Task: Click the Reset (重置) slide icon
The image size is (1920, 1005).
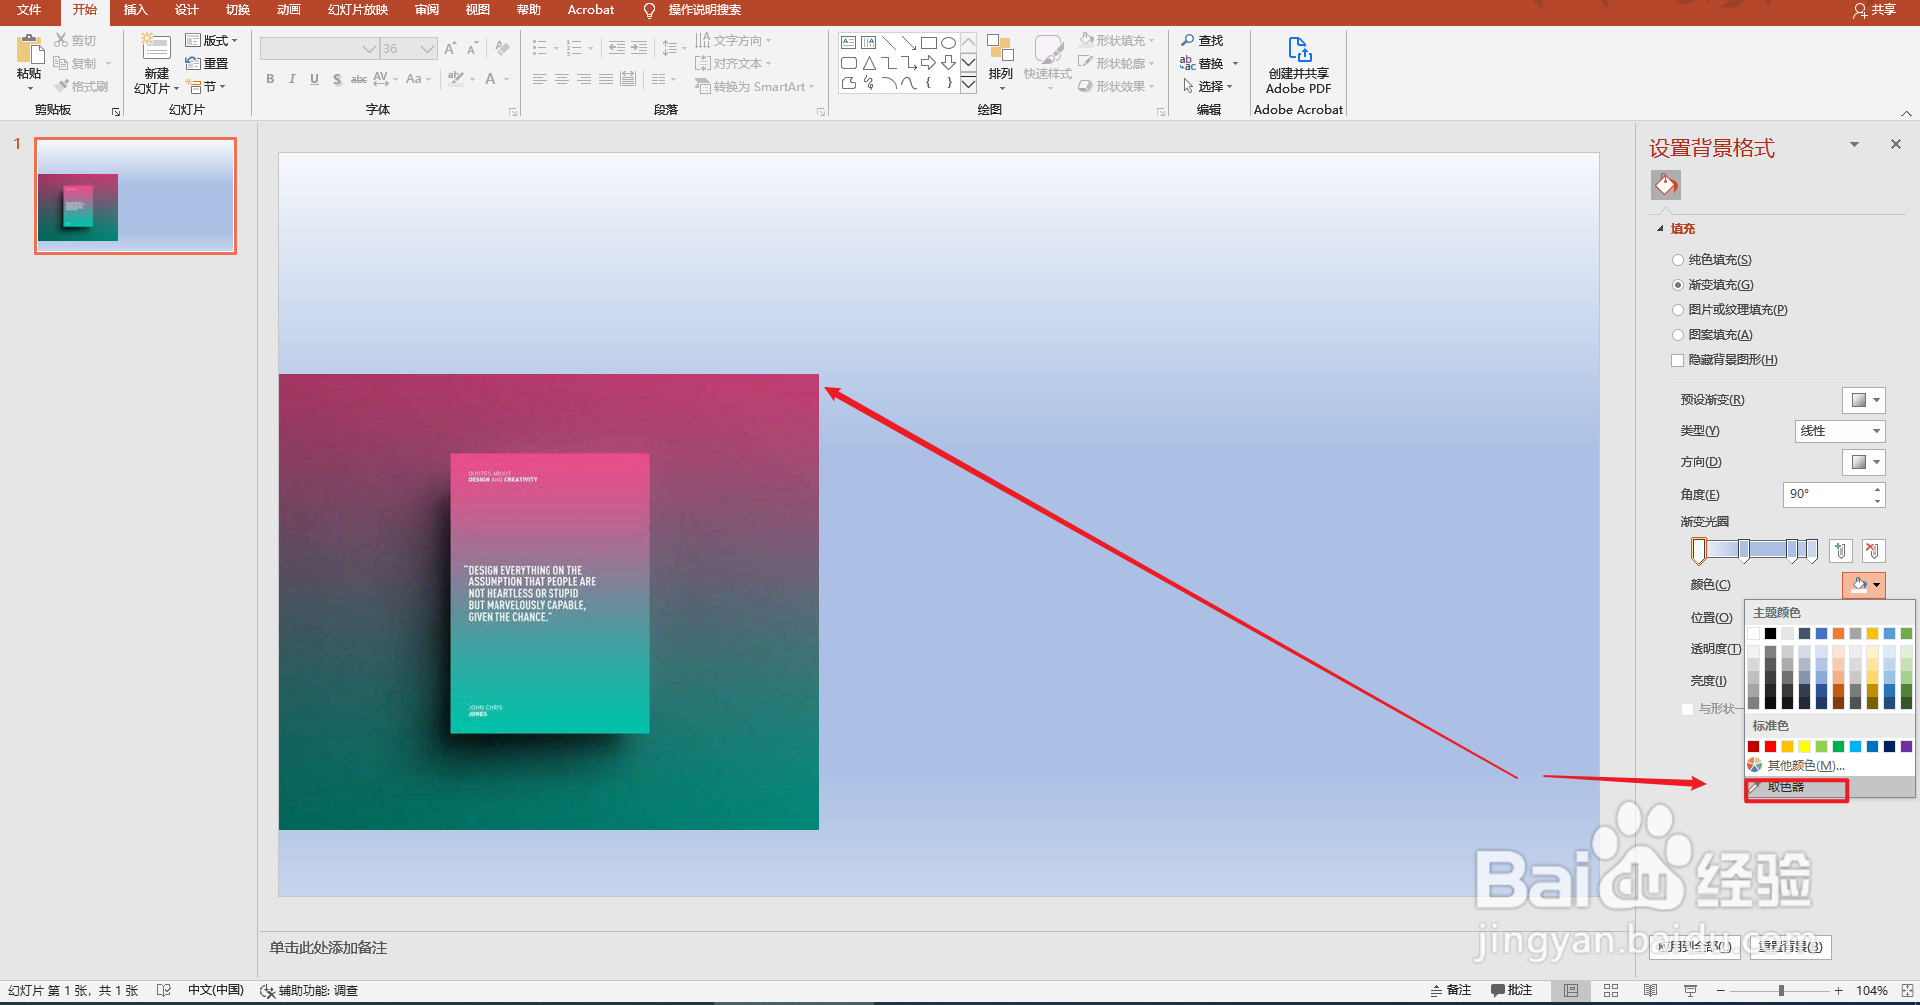Action: 194,63
